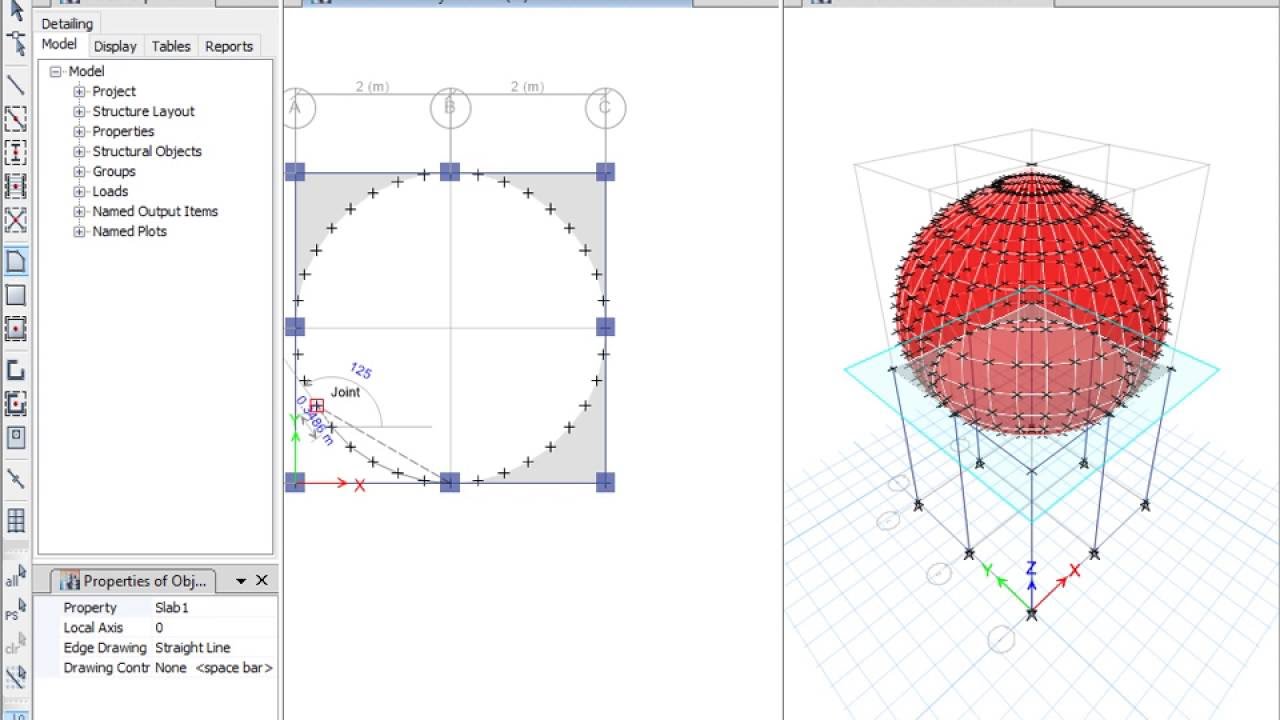Expand the Properties tree node
The image size is (1280, 720).
click(79, 131)
